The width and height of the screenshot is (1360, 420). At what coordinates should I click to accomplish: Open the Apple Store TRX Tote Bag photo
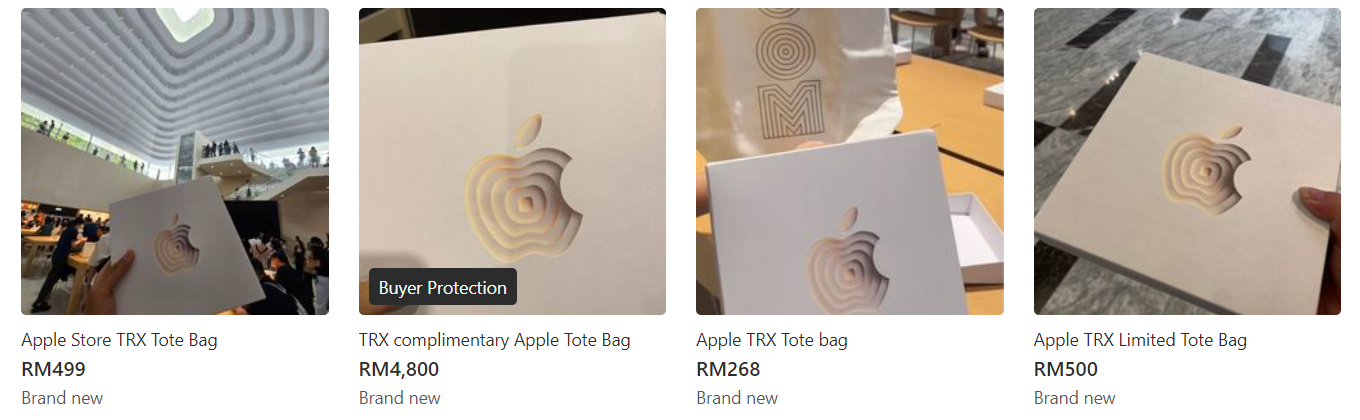(175, 161)
